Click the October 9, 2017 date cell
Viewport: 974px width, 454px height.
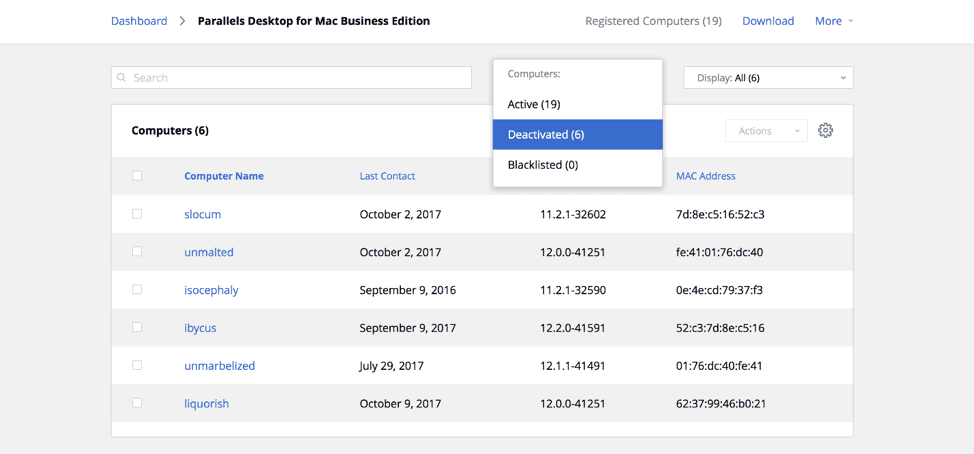(400, 404)
